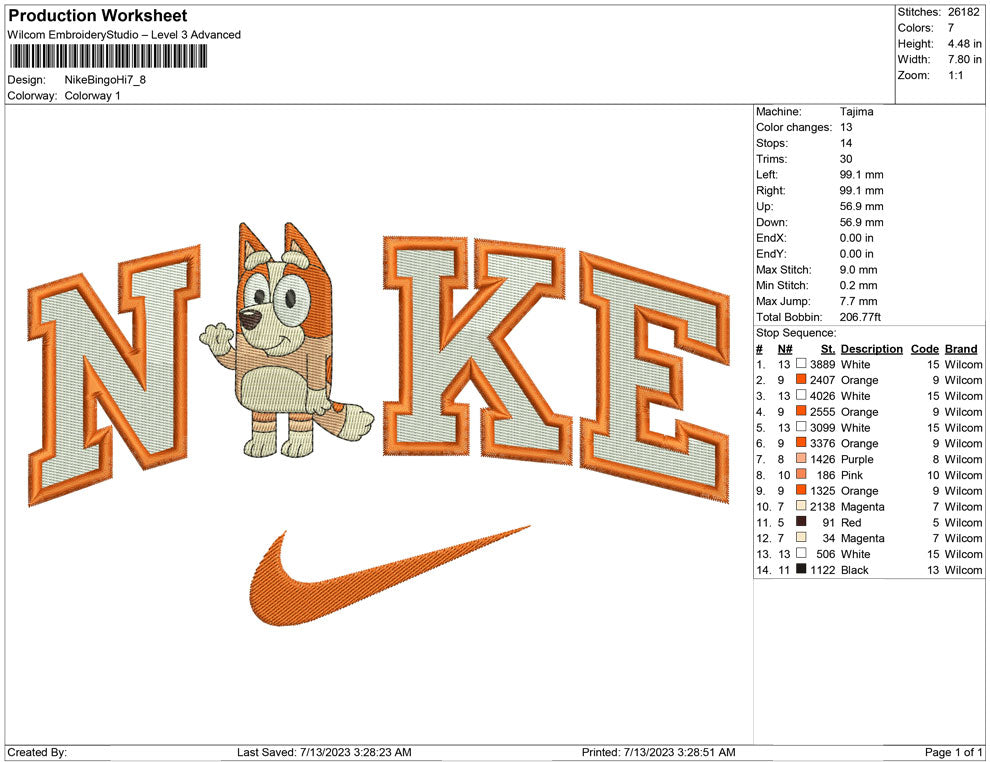
Task: Pick the white swatch for the 3099-stitch stop
Action: pos(801,426)
